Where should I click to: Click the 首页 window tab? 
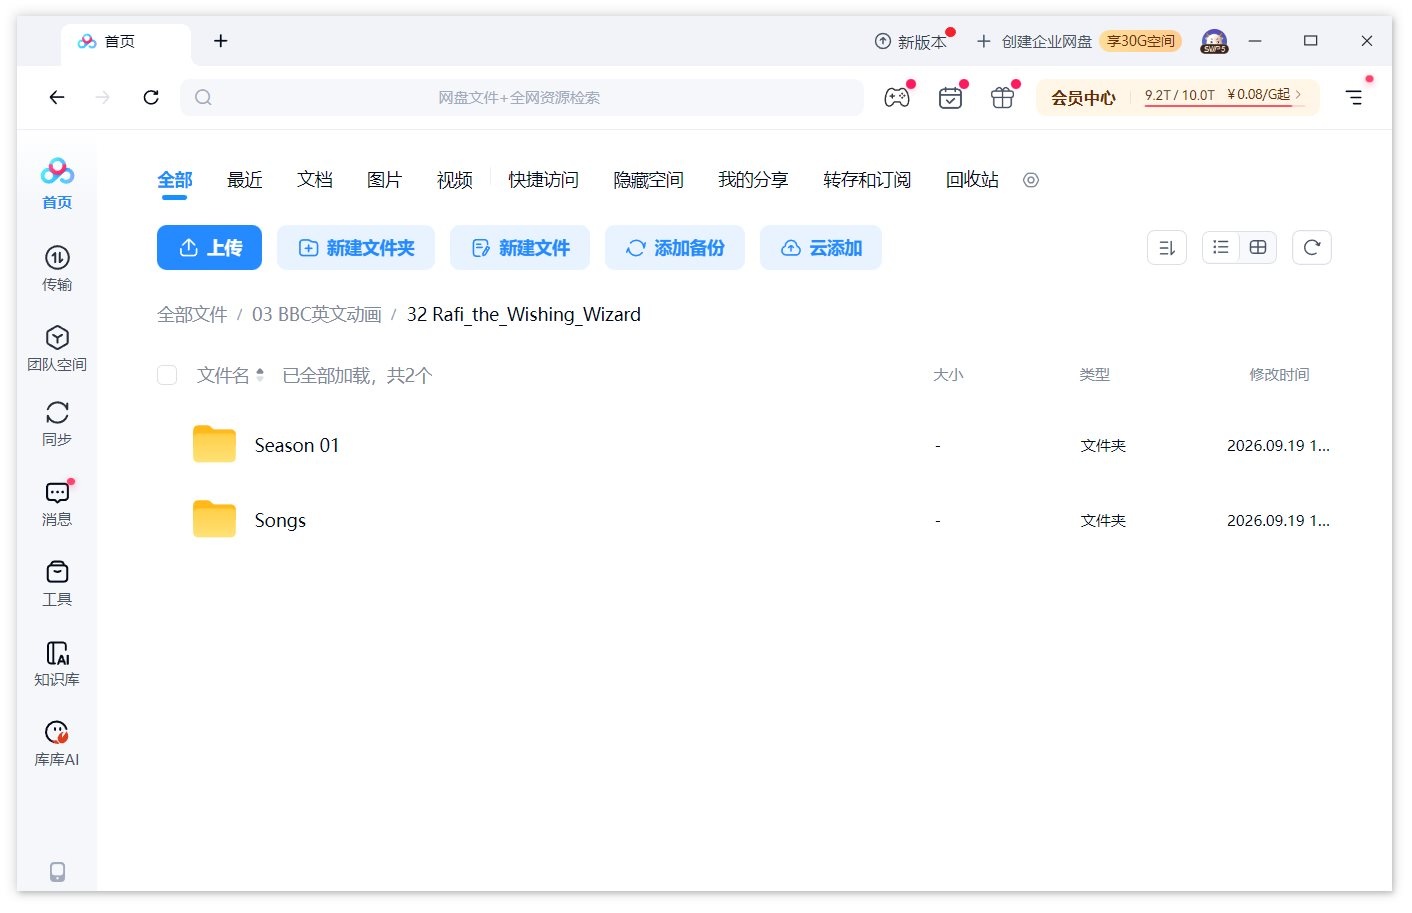click(126, 41)
